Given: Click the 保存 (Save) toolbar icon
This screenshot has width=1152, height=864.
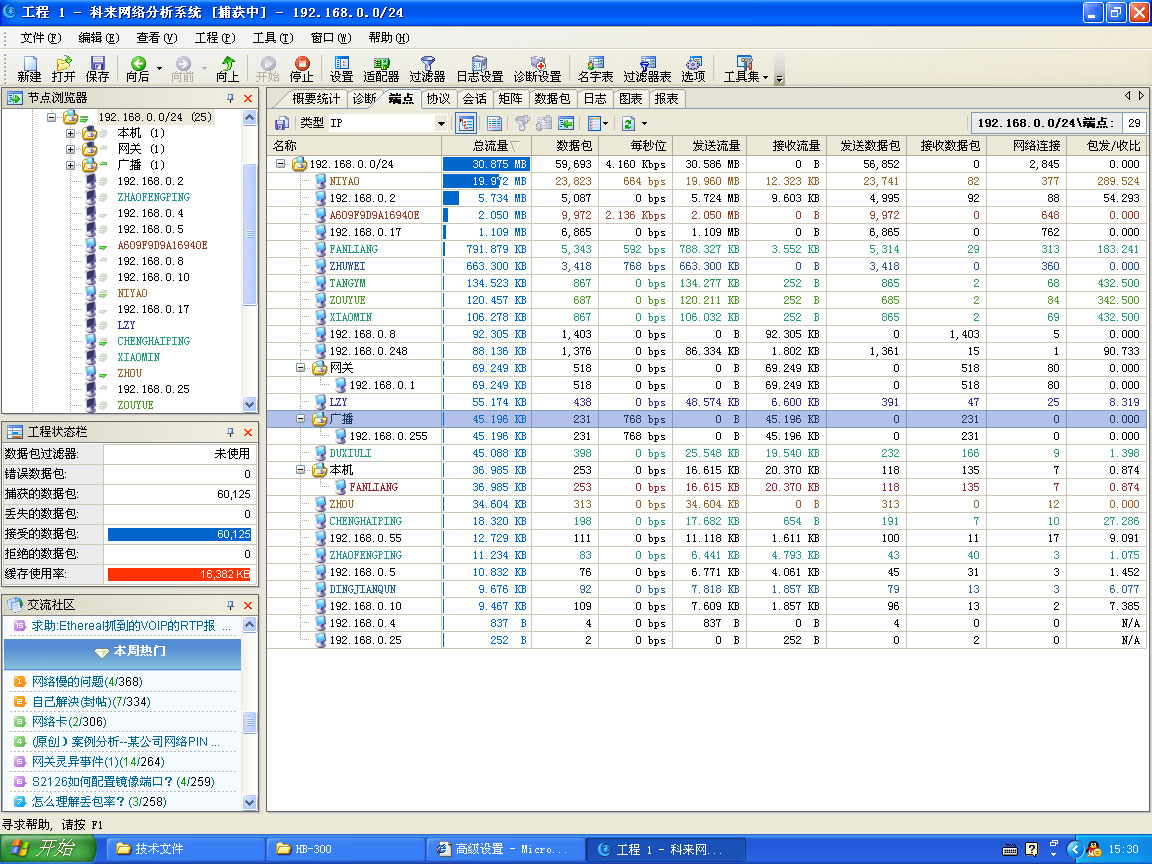Looking at the screenshot, I should pos(97,68).
